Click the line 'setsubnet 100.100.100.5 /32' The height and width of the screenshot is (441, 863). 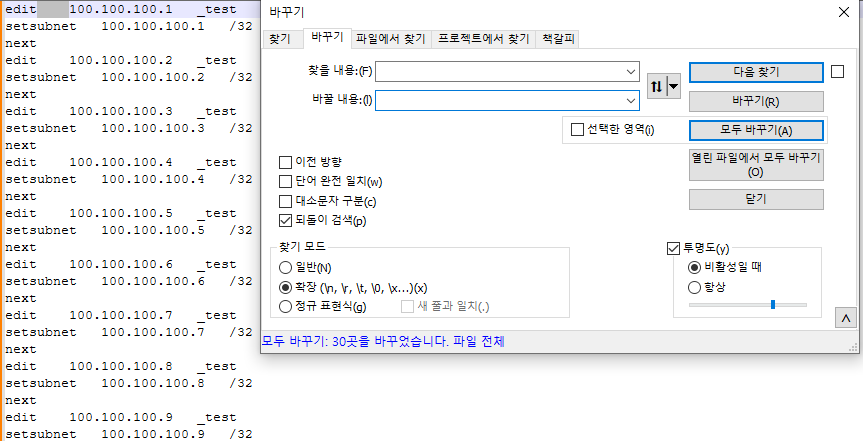(128, 230)
